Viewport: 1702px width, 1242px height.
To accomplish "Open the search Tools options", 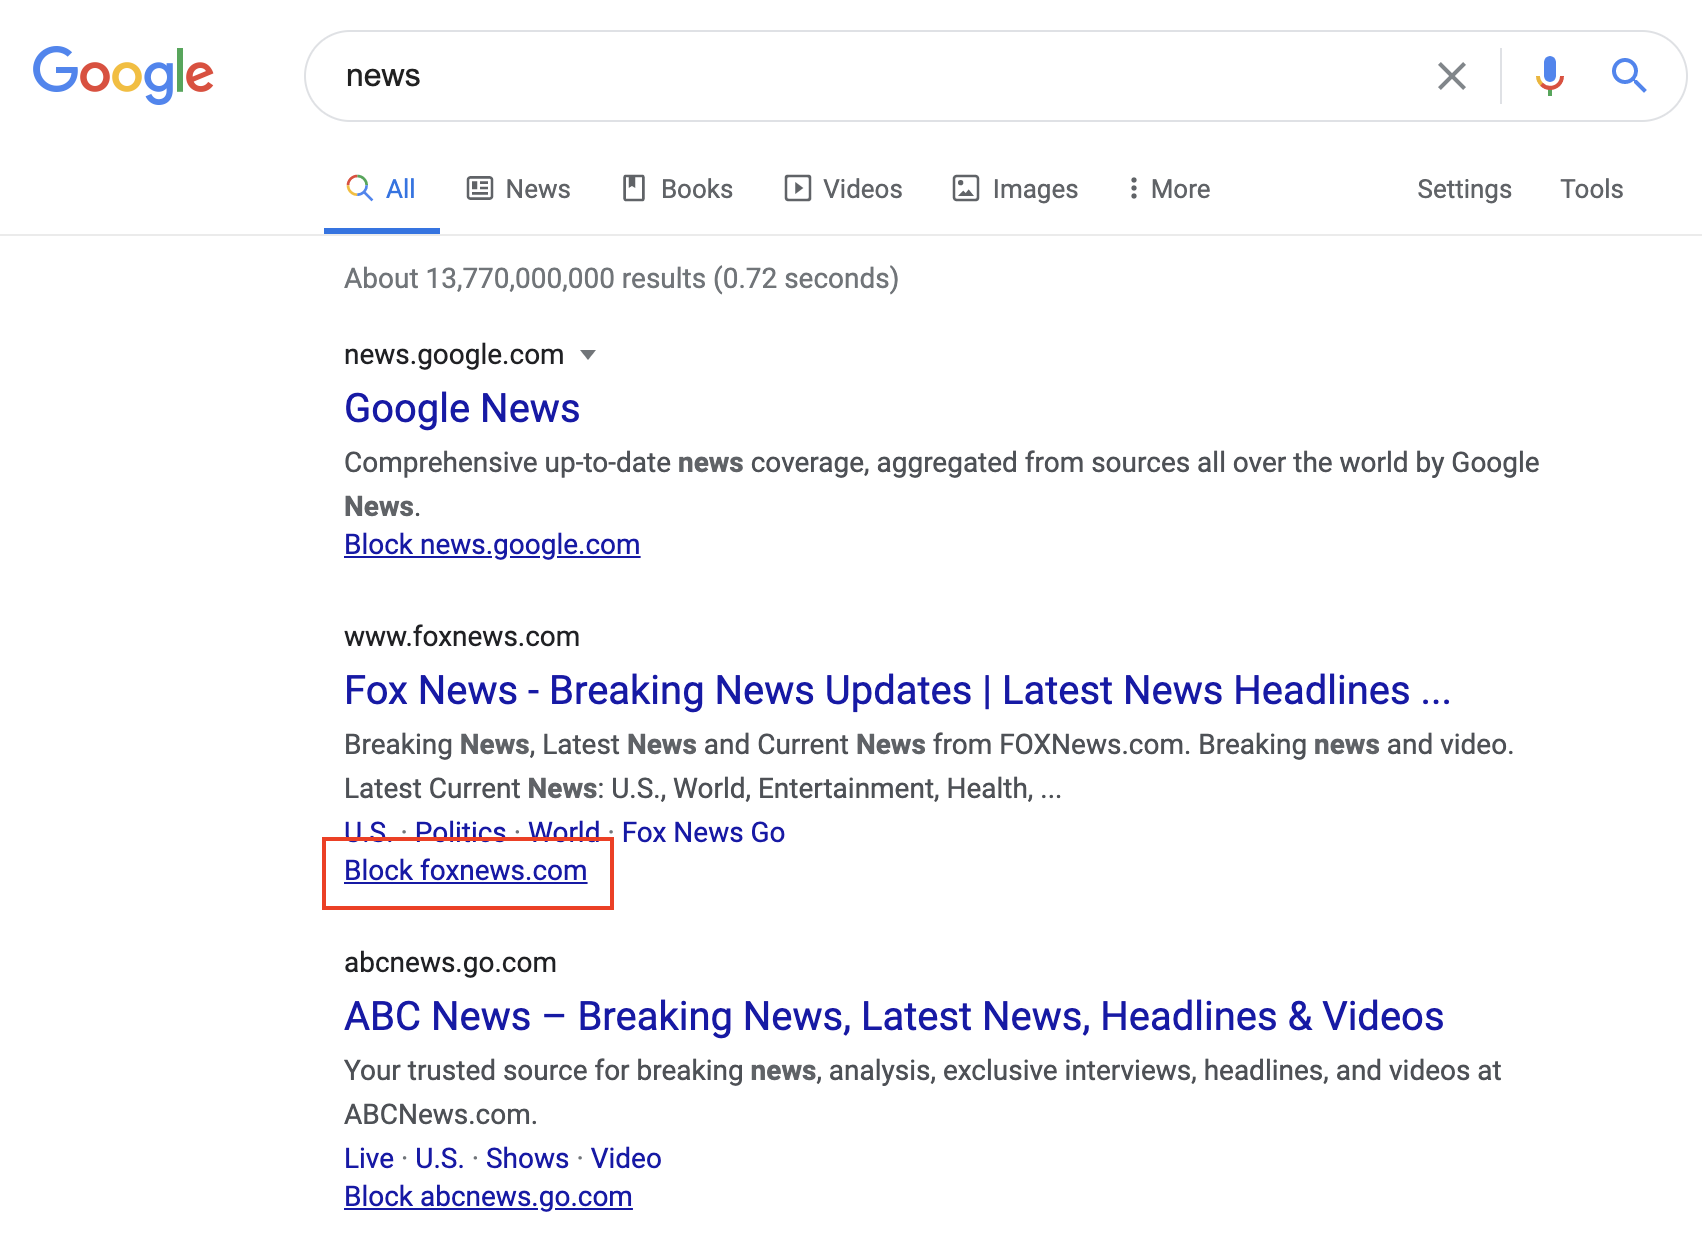I will (1591, 189).
